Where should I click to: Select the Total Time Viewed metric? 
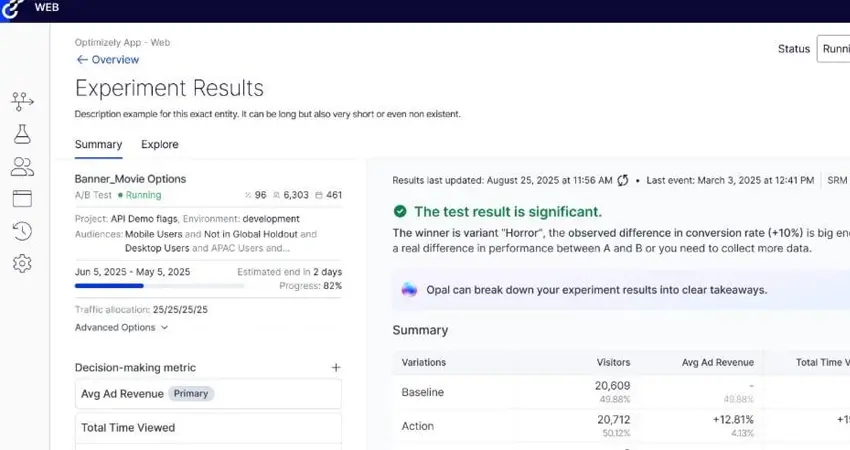click(x=208, y=428)
